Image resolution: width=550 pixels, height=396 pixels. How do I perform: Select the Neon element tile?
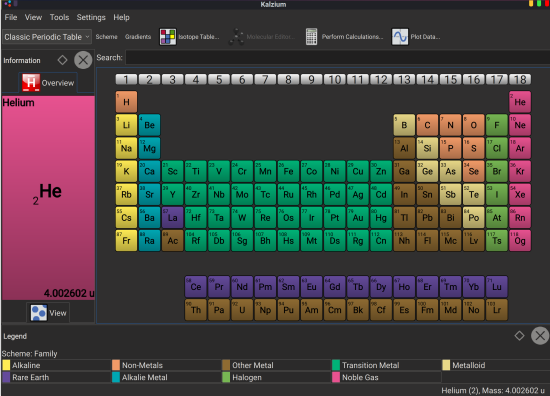[x=520, y=125]
